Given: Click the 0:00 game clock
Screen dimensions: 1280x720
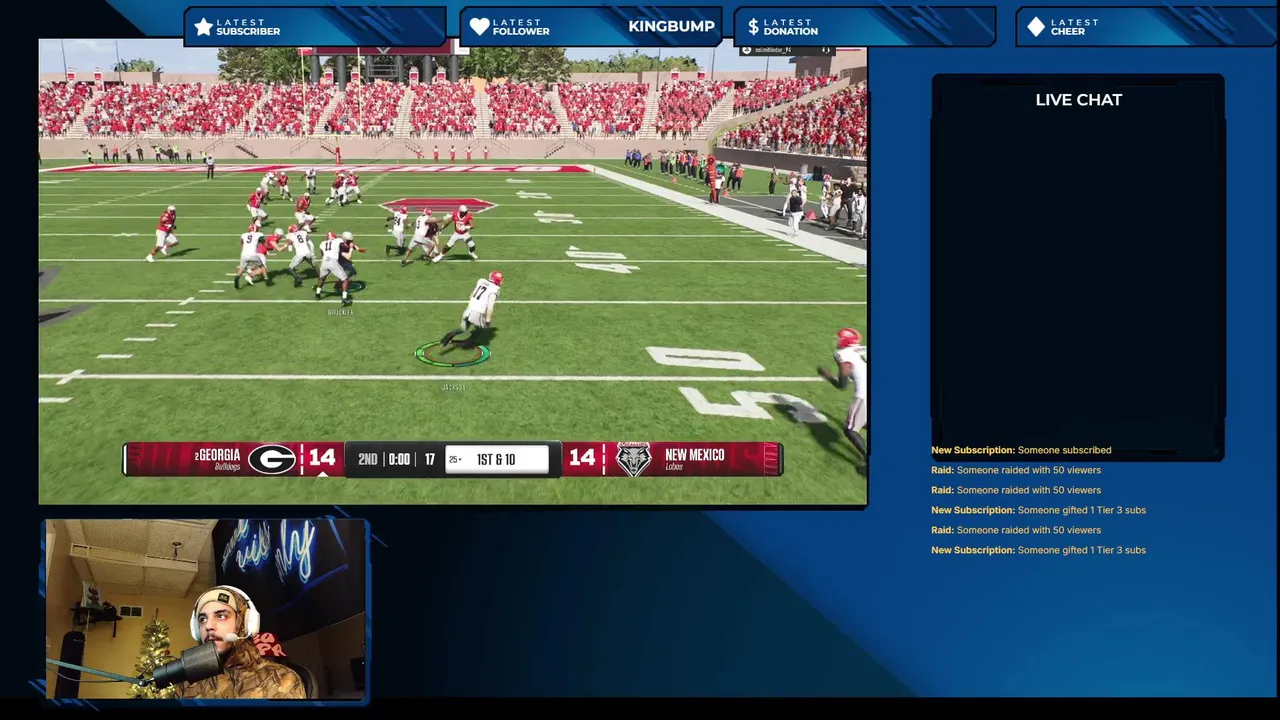Looking at the screenshot, I should point(399,459).
